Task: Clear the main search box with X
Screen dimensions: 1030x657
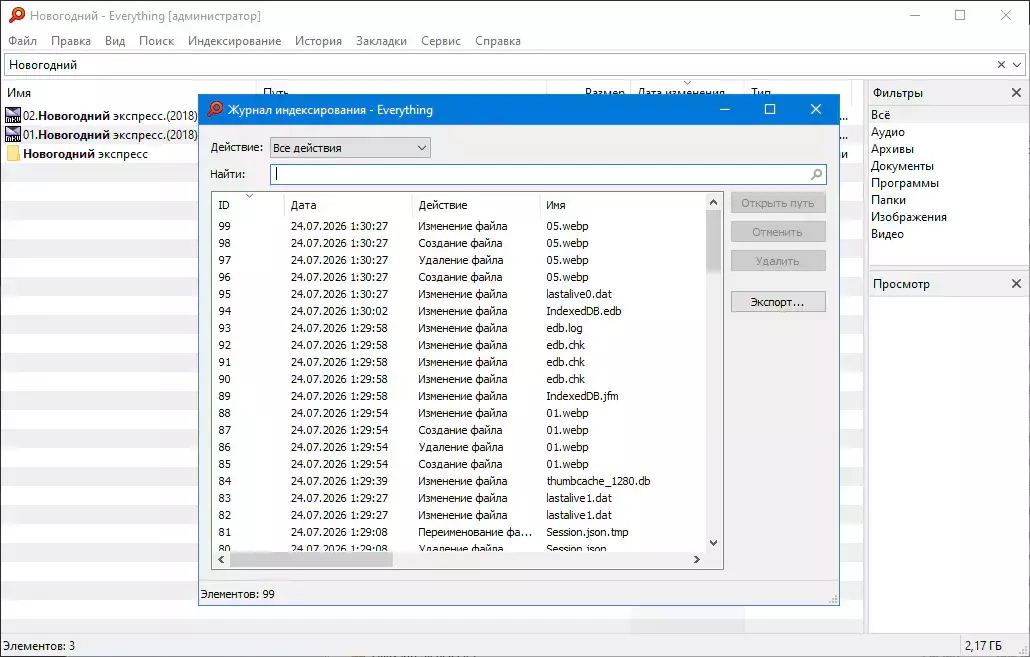Action: pyautogui.click(x=1001, y=64)
